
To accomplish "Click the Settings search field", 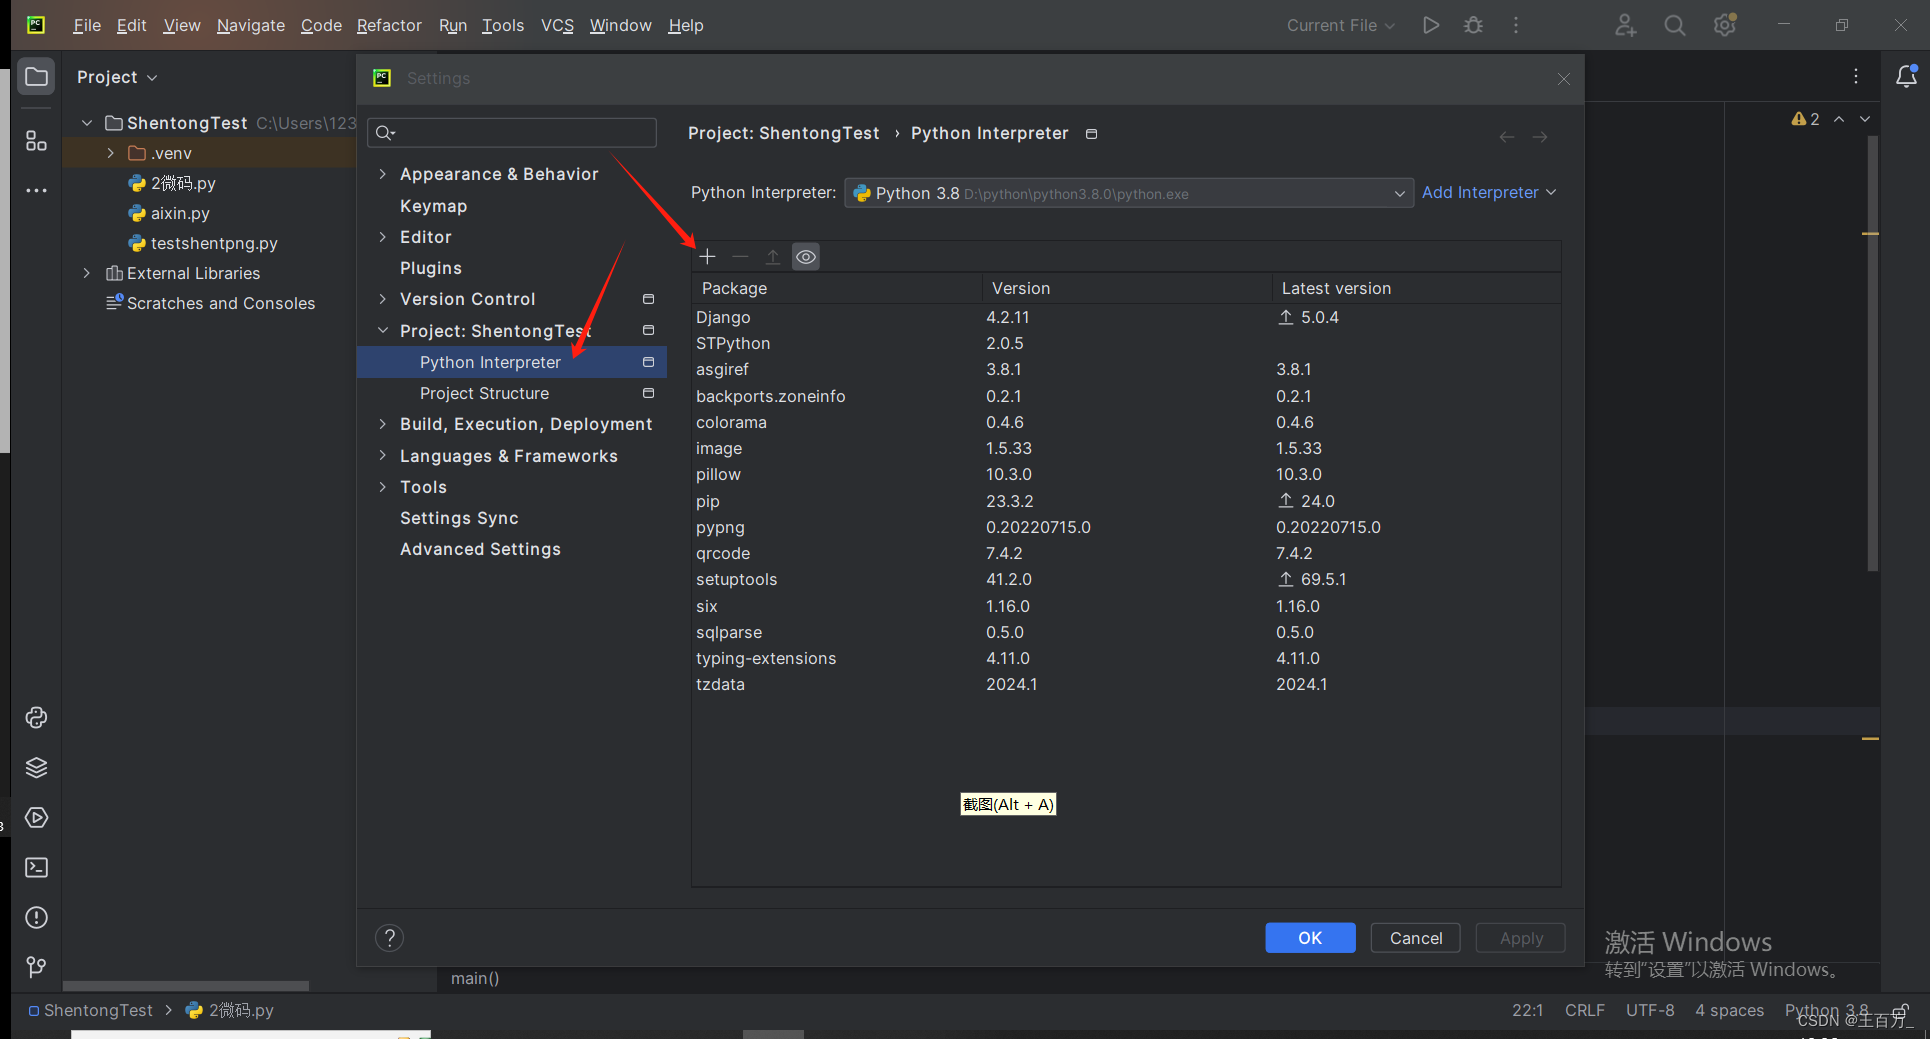I will coord(512,133).
